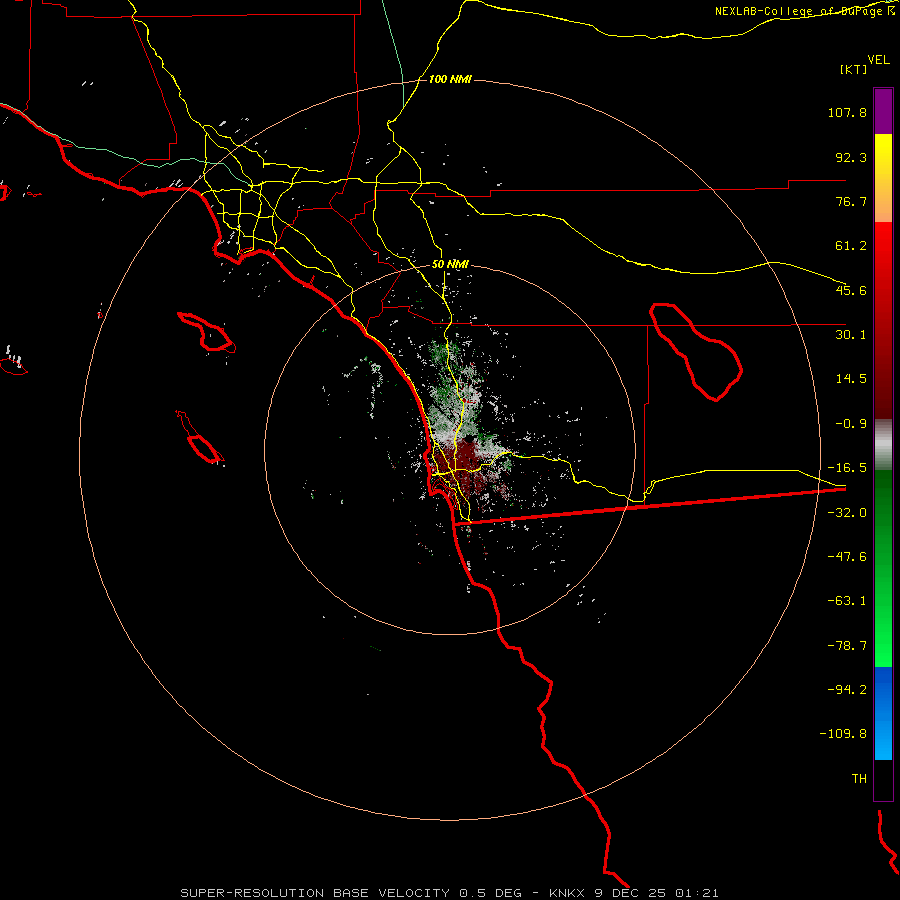The image size is (900, 900).
Task: Click the dark red outbound velocity patch near the radar
Action: pos(465,465)
